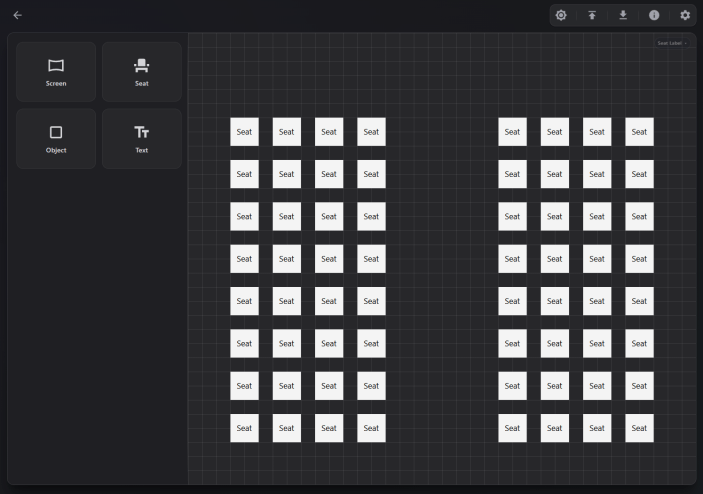Click the upload arrow icon
703x494 pixels.
(592, 15)
